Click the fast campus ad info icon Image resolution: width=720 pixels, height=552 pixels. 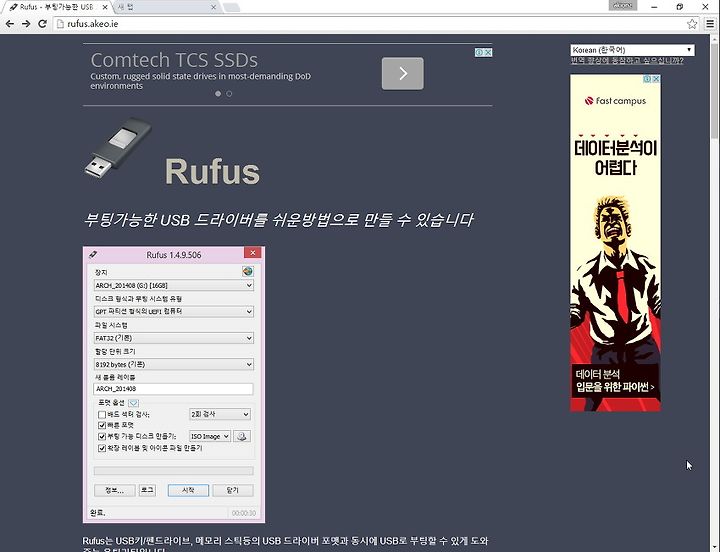tap(647, 79)
